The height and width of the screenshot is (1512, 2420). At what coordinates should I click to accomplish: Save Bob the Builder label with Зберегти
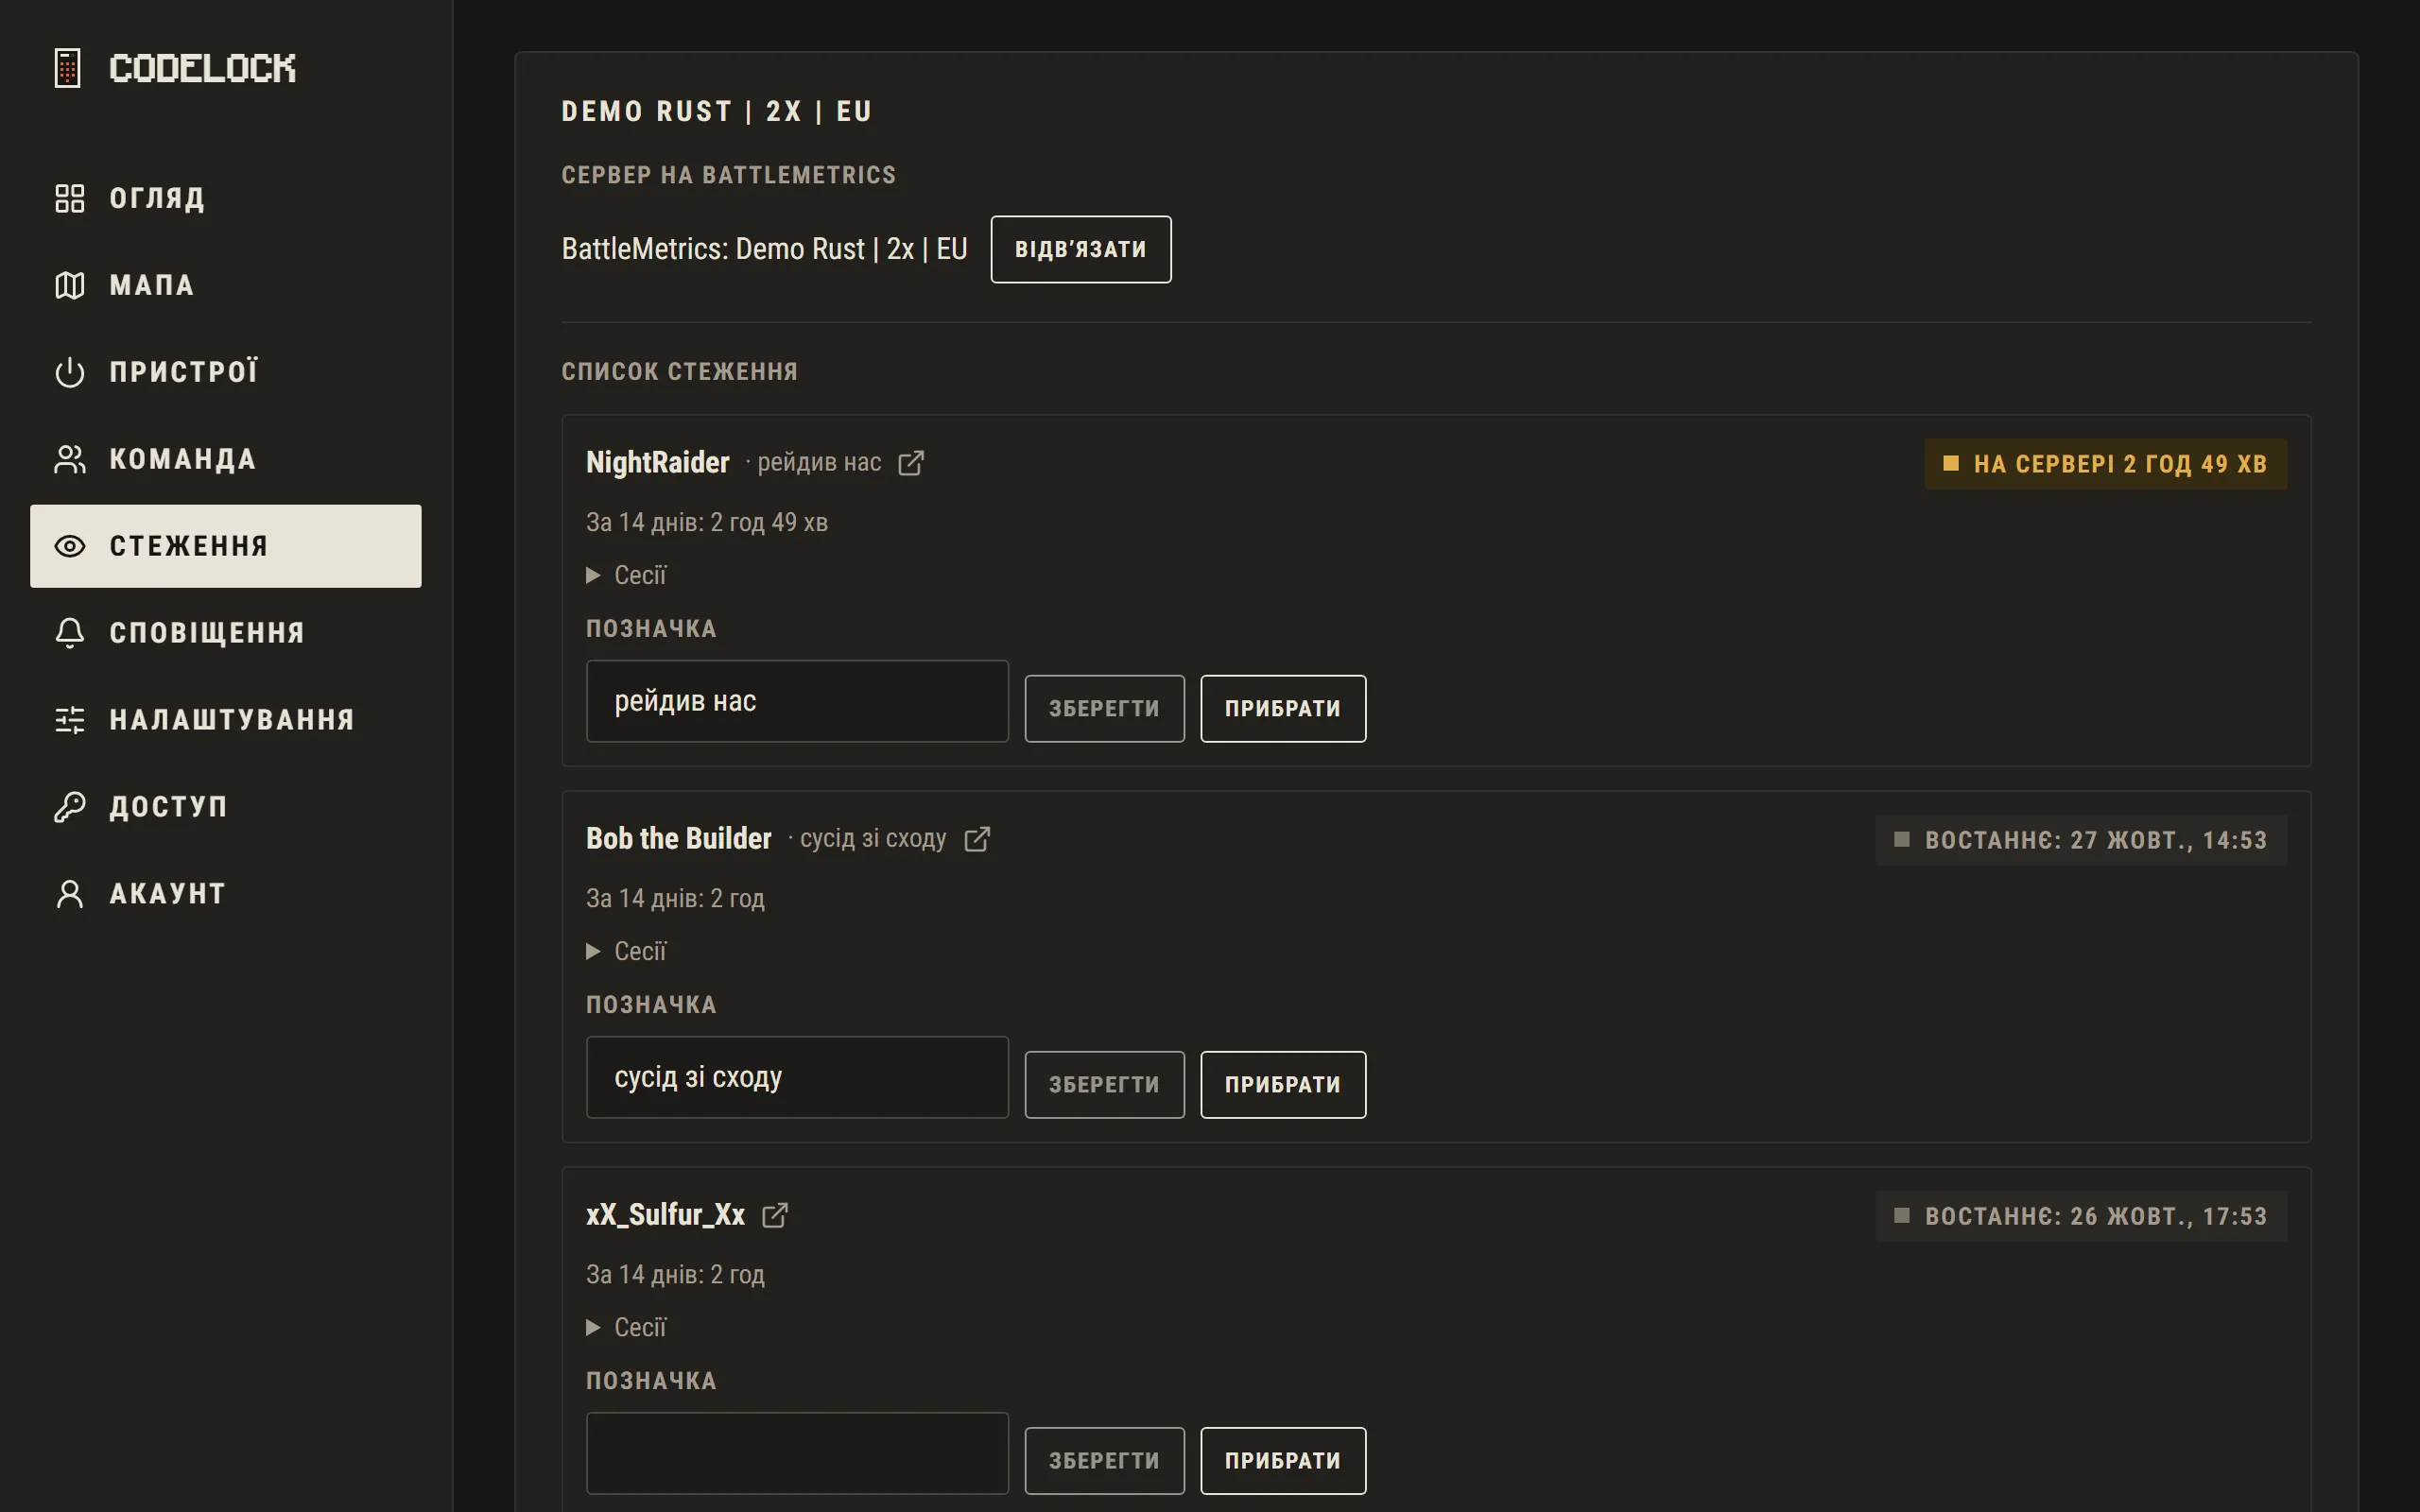pyautogui.click(x=1105, y=1085)
